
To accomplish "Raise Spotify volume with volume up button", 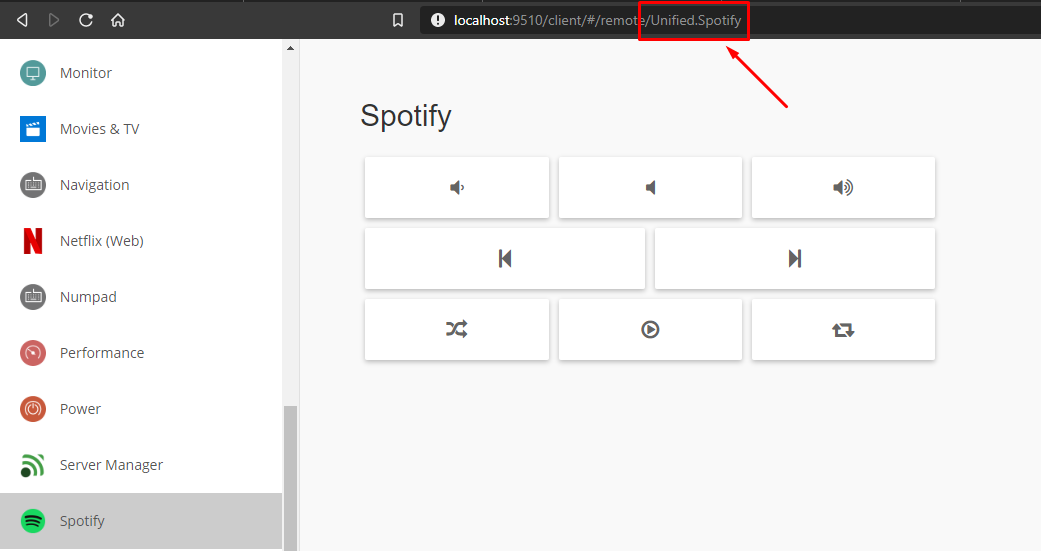I will click(x=843, y=187).
